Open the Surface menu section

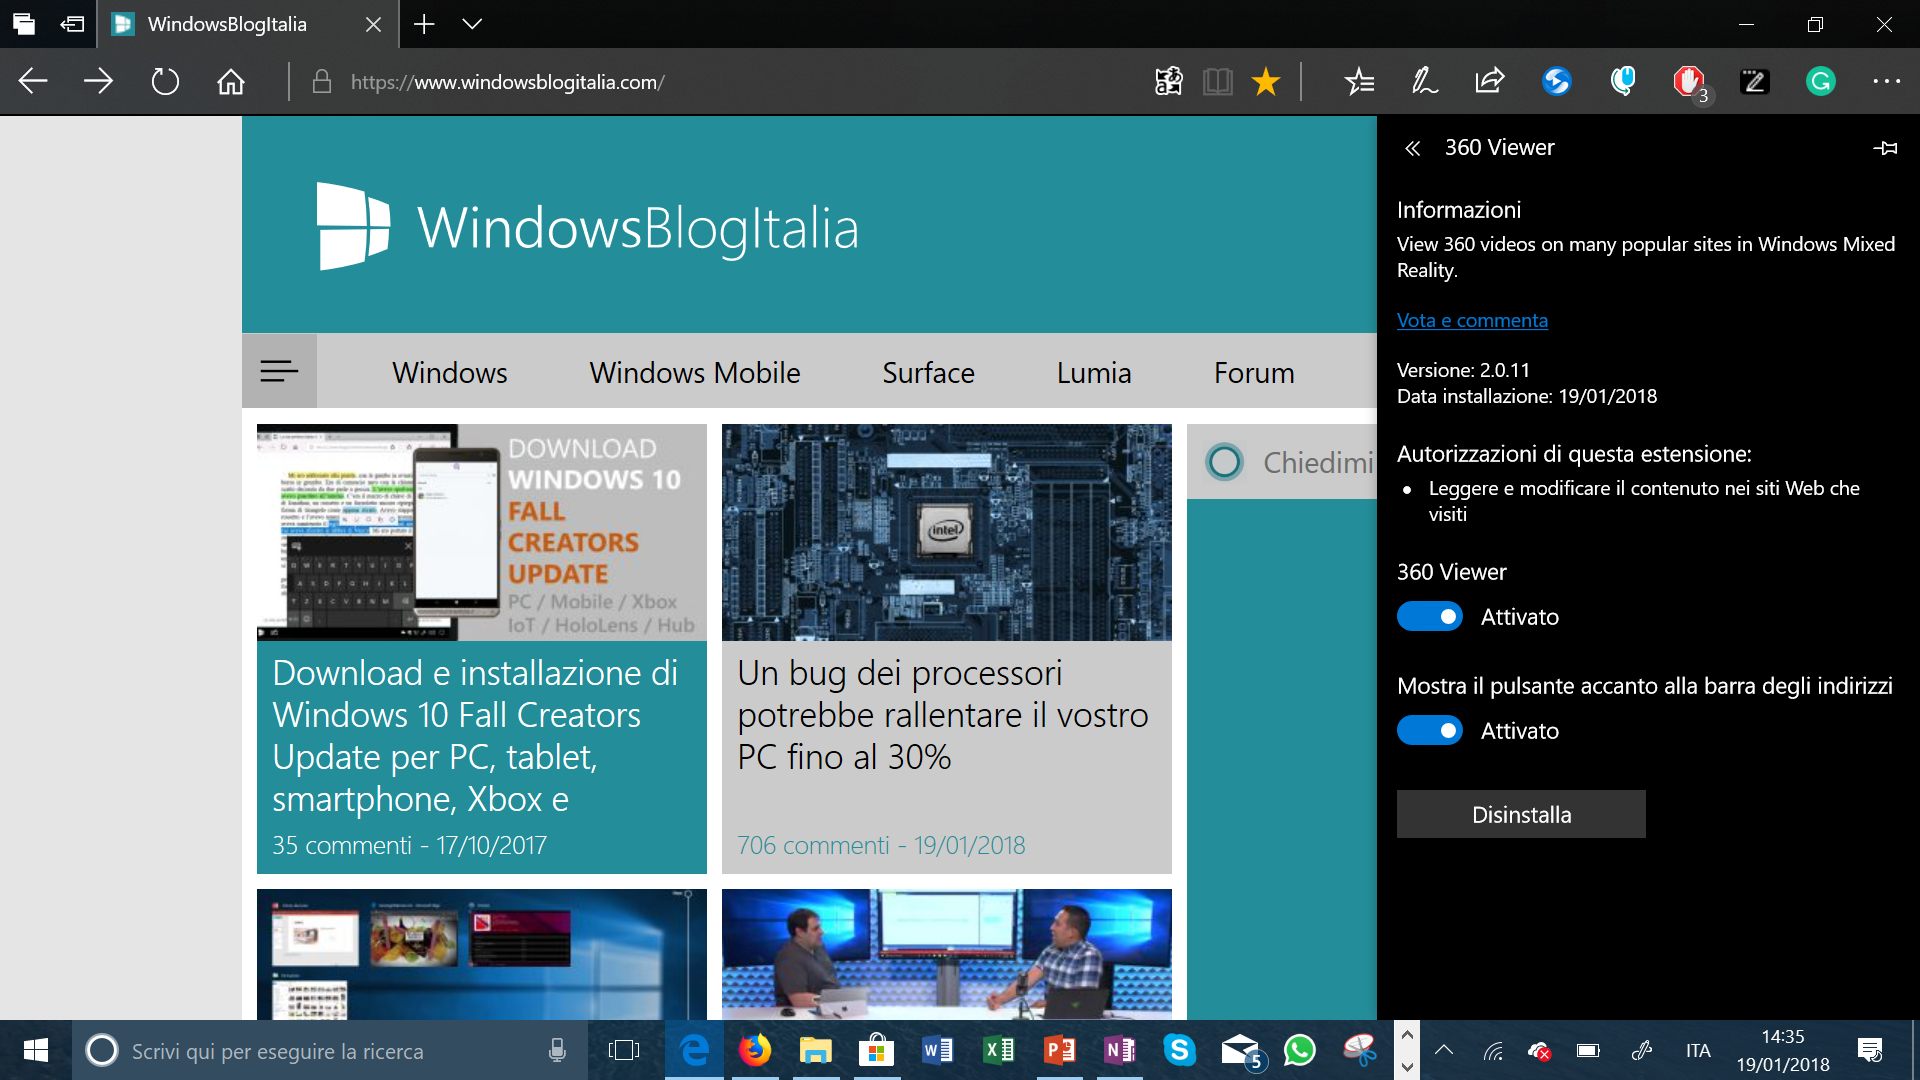pos(928,373)
